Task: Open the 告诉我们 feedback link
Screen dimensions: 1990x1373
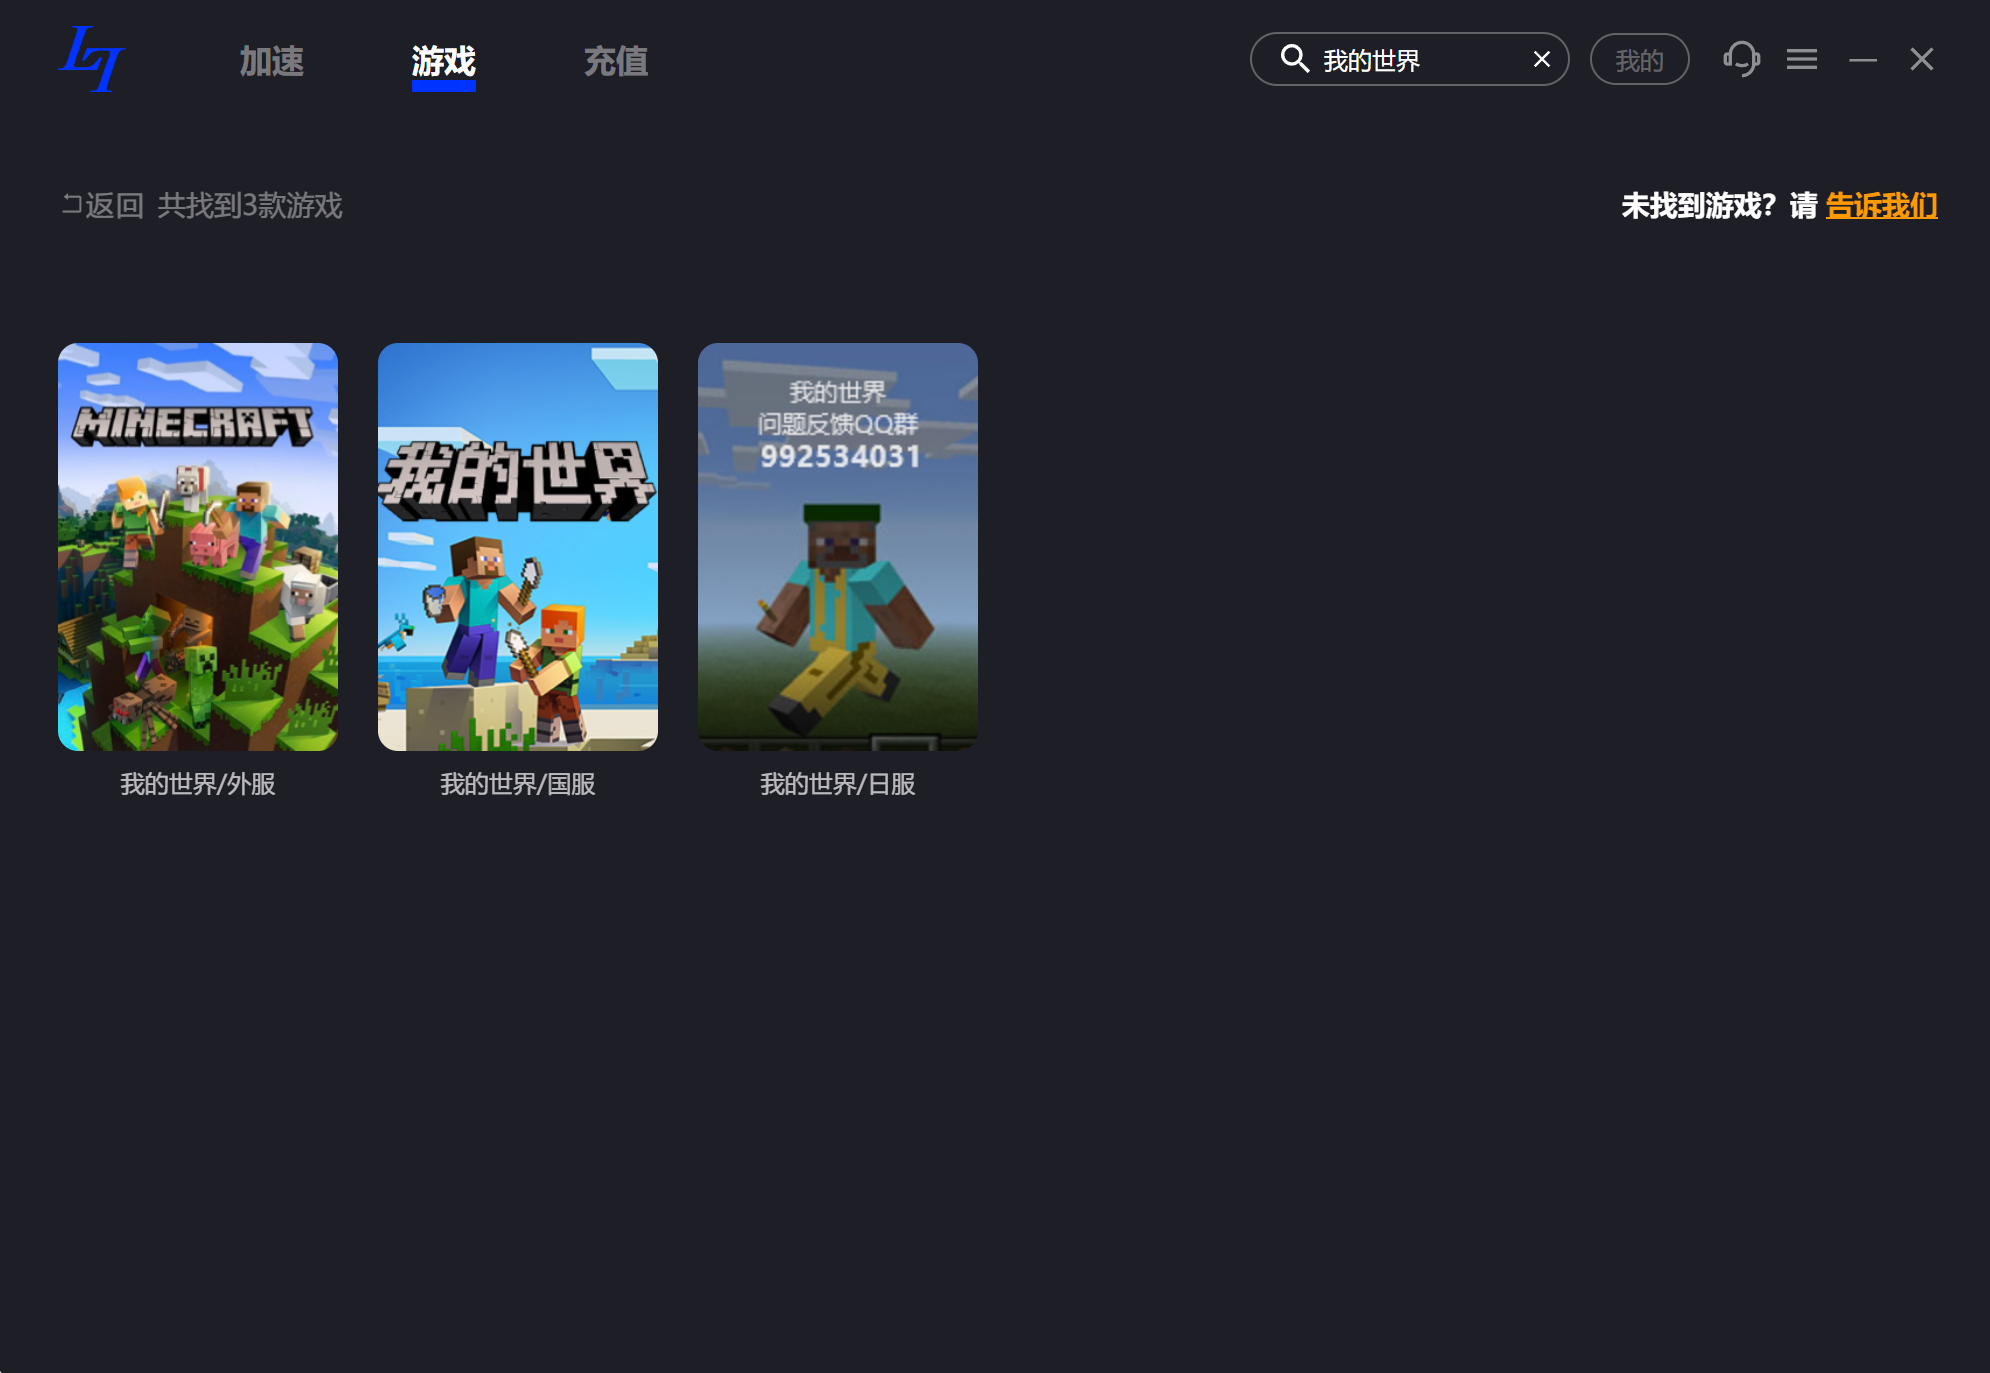Action: point(1881,205)
